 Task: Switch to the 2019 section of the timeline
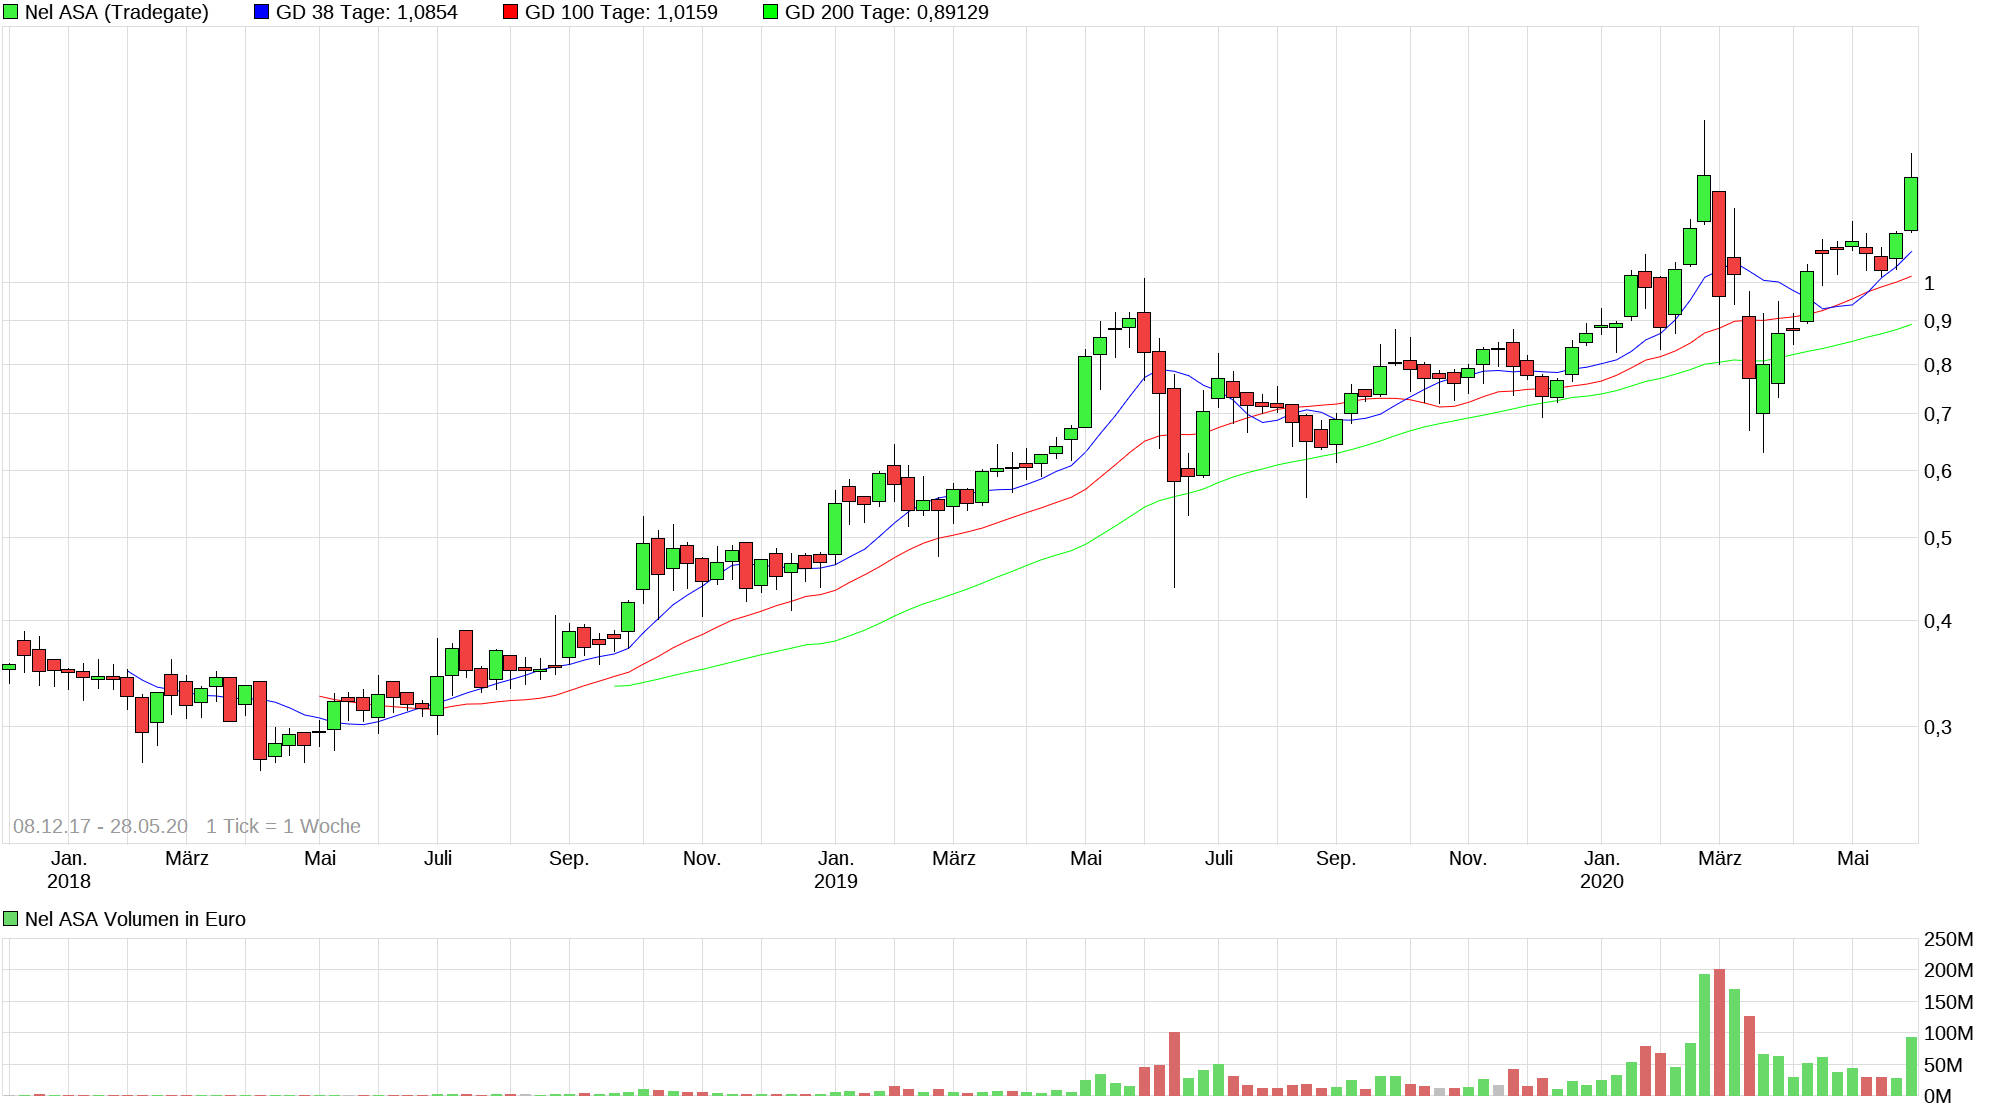click(836, 881)
